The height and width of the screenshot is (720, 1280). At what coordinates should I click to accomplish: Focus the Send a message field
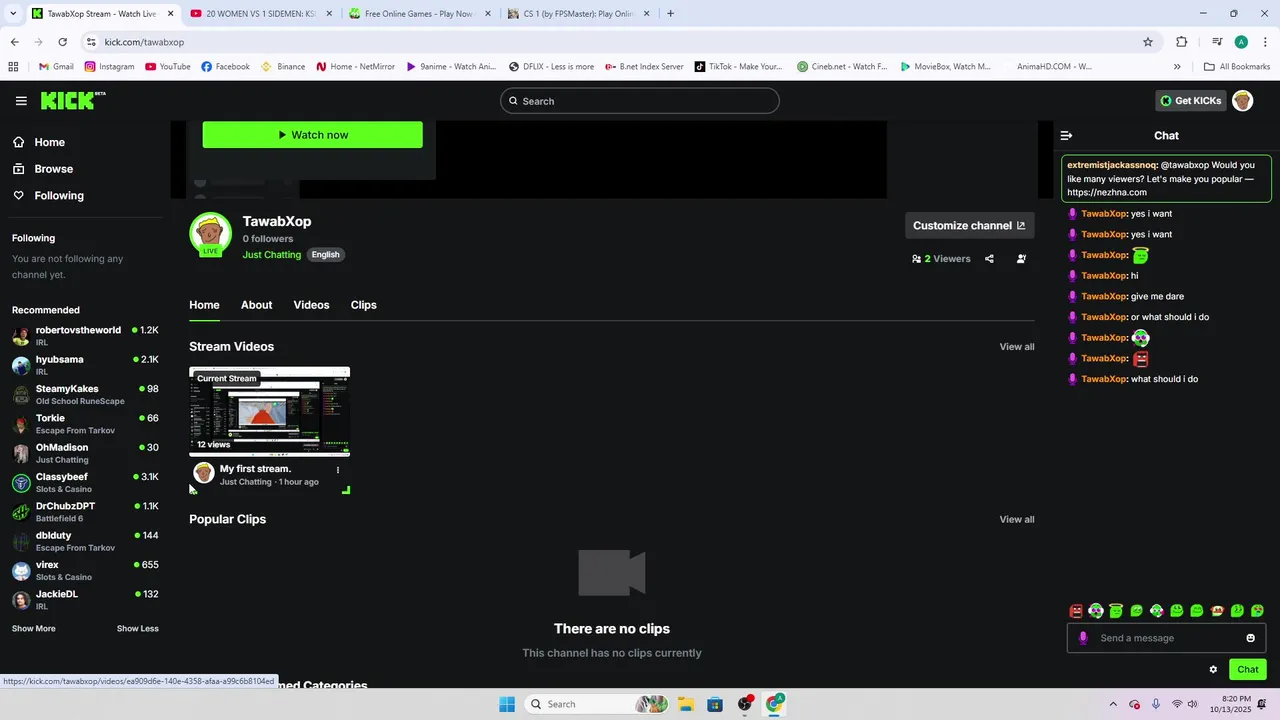(1166, 638)
